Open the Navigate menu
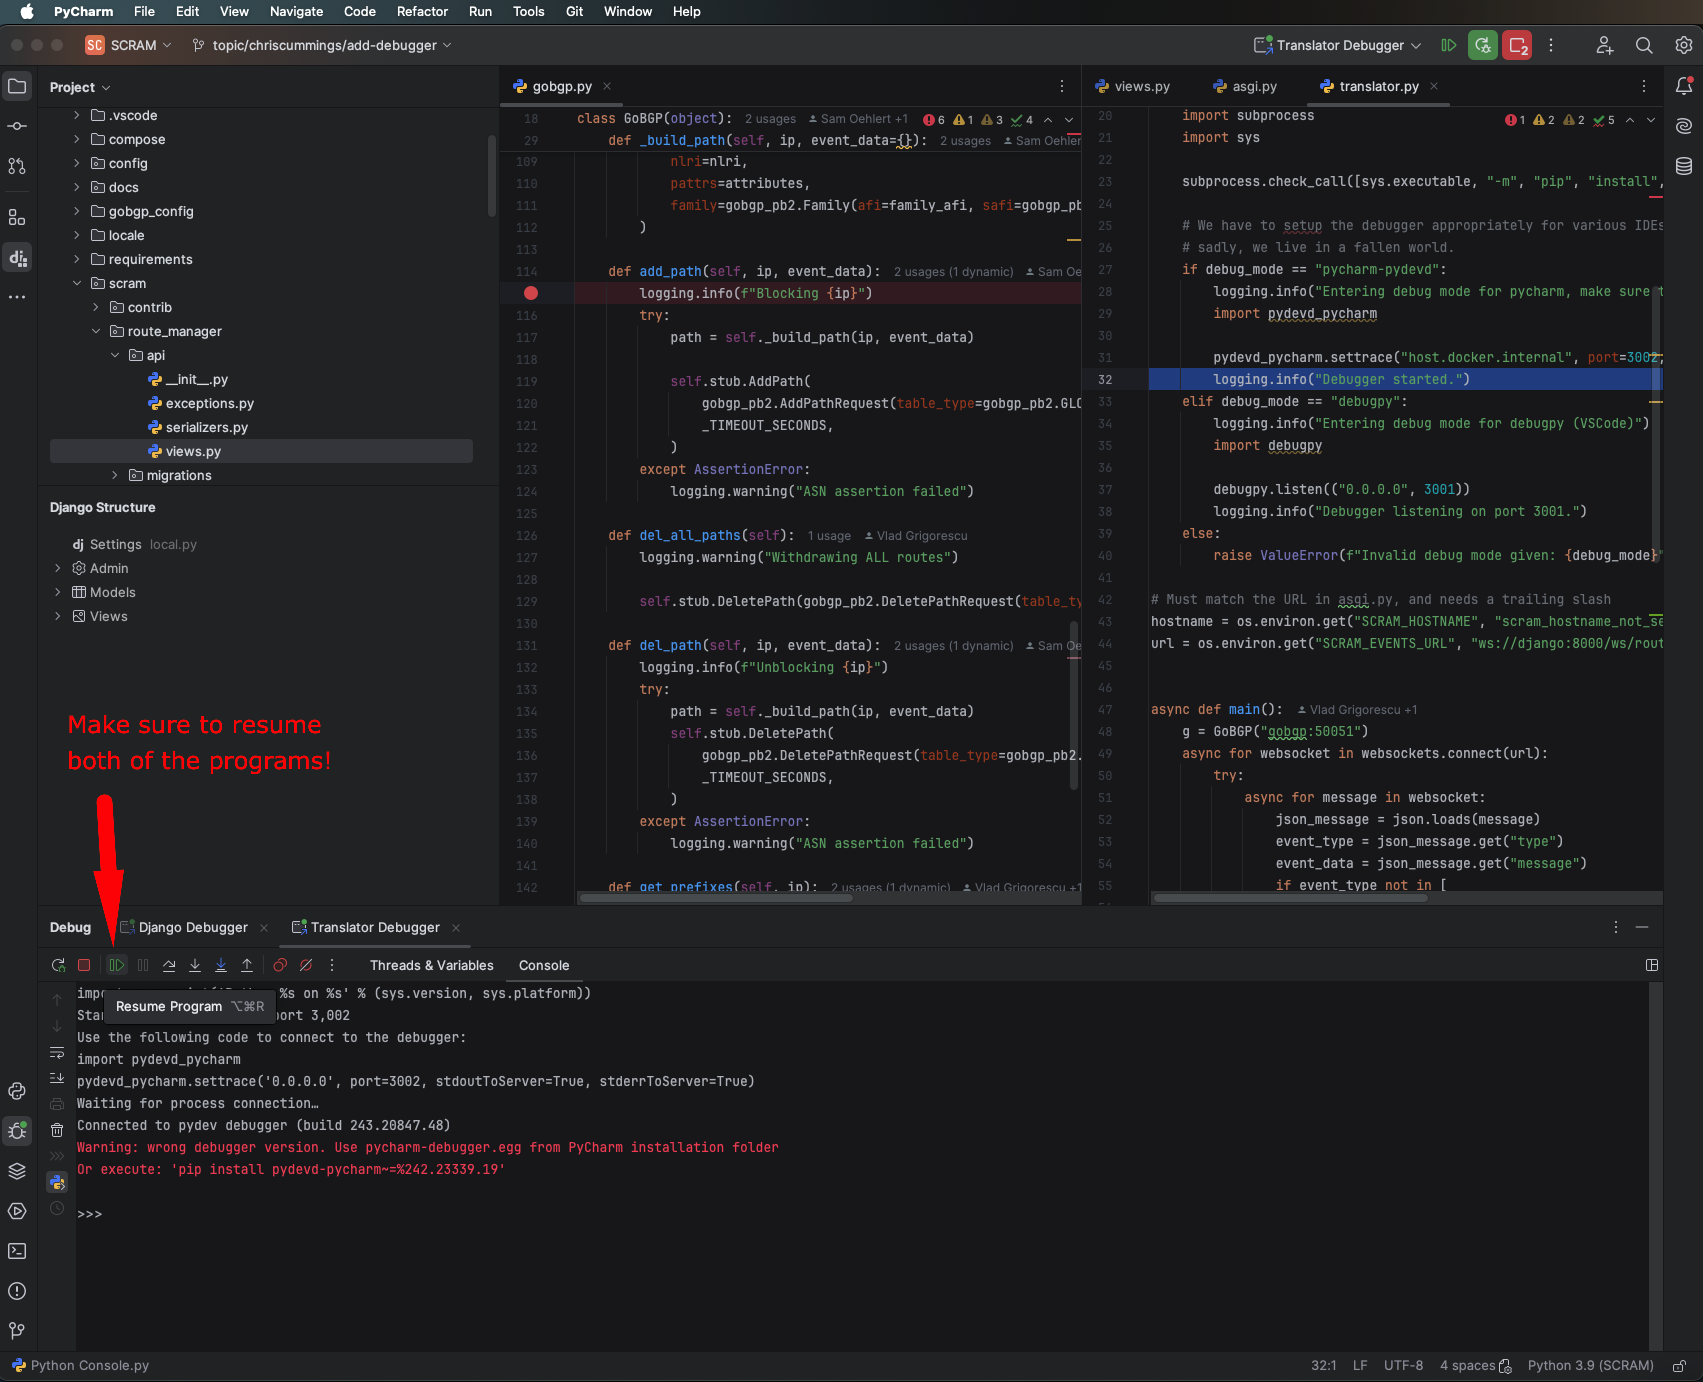1703x1382 pixels. pos(296,11)
